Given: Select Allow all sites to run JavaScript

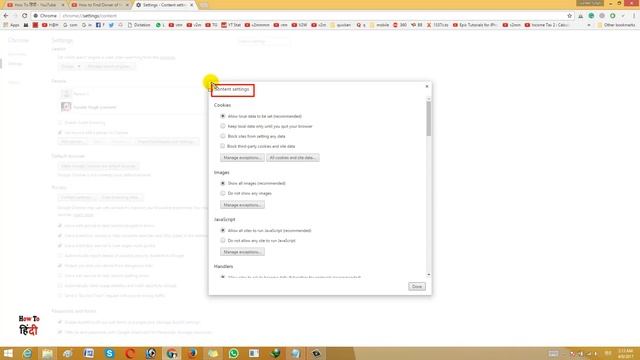Looking at the screenshot, I should (223, 231).
